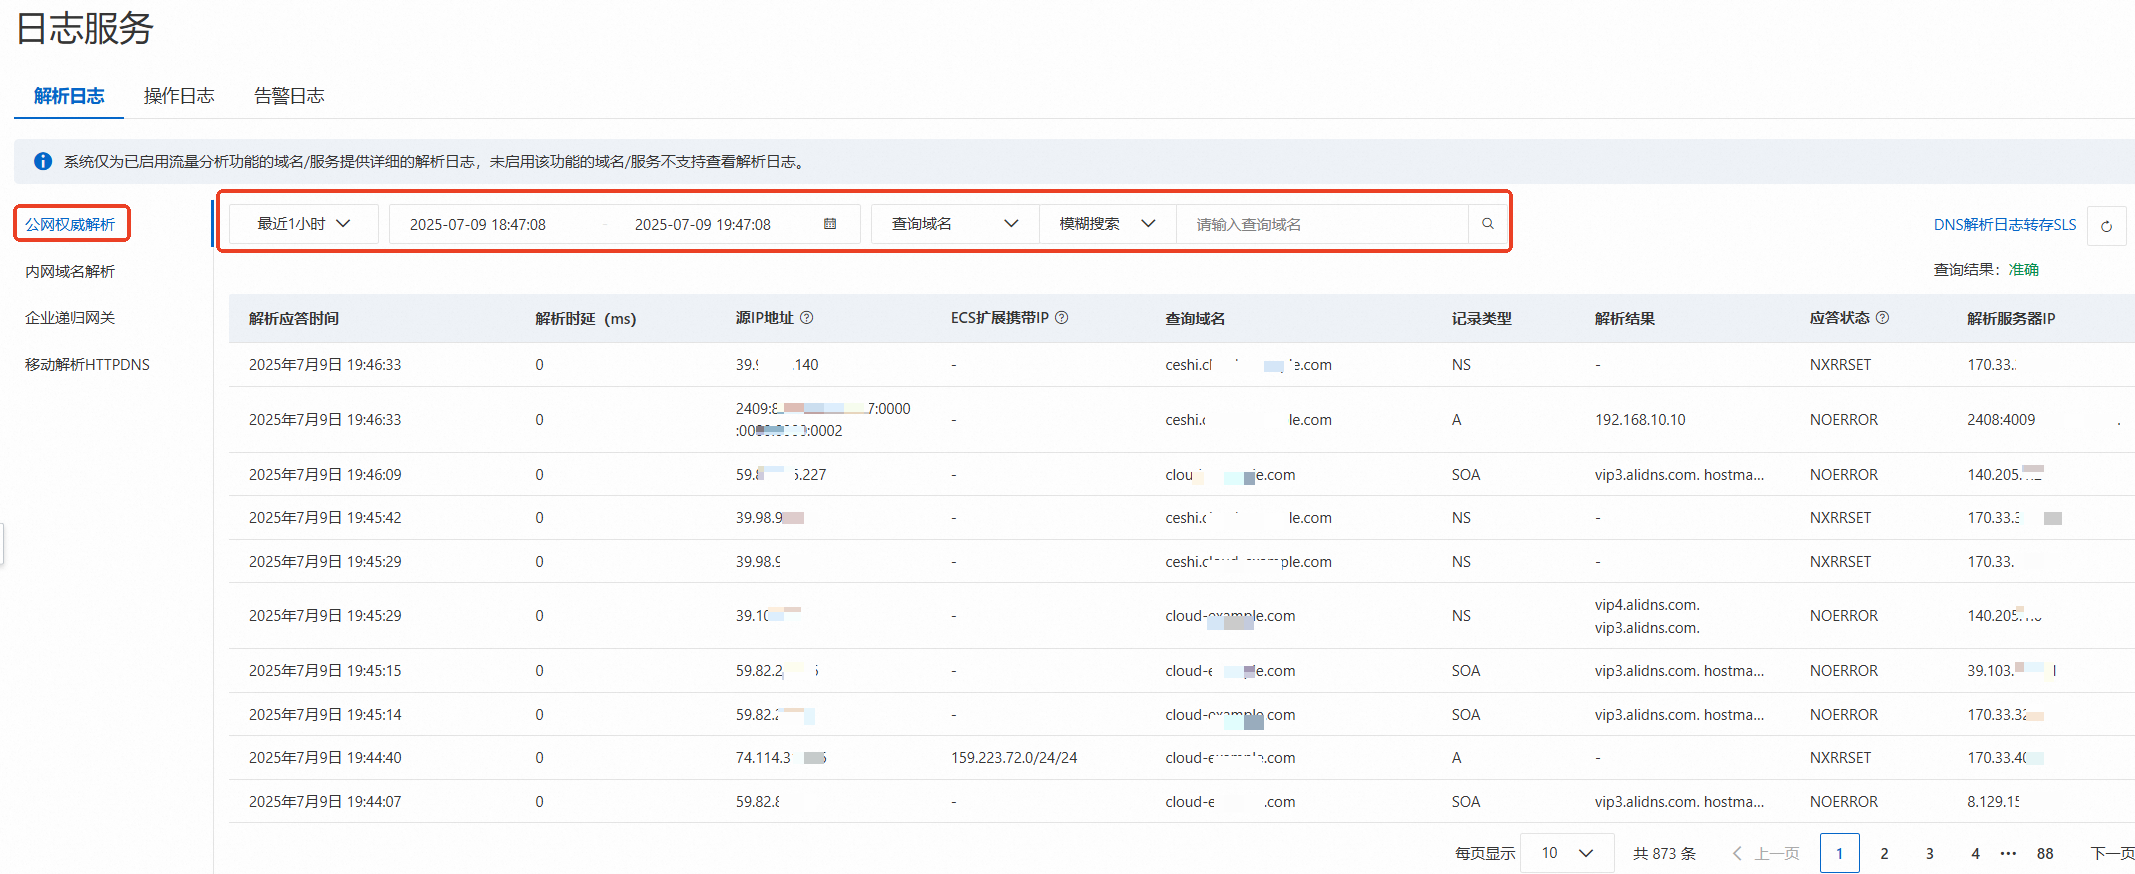This screenshot has height=874, width=2135.
Task: Click the 下一页 next page button
Action: tap(2112, 854)
